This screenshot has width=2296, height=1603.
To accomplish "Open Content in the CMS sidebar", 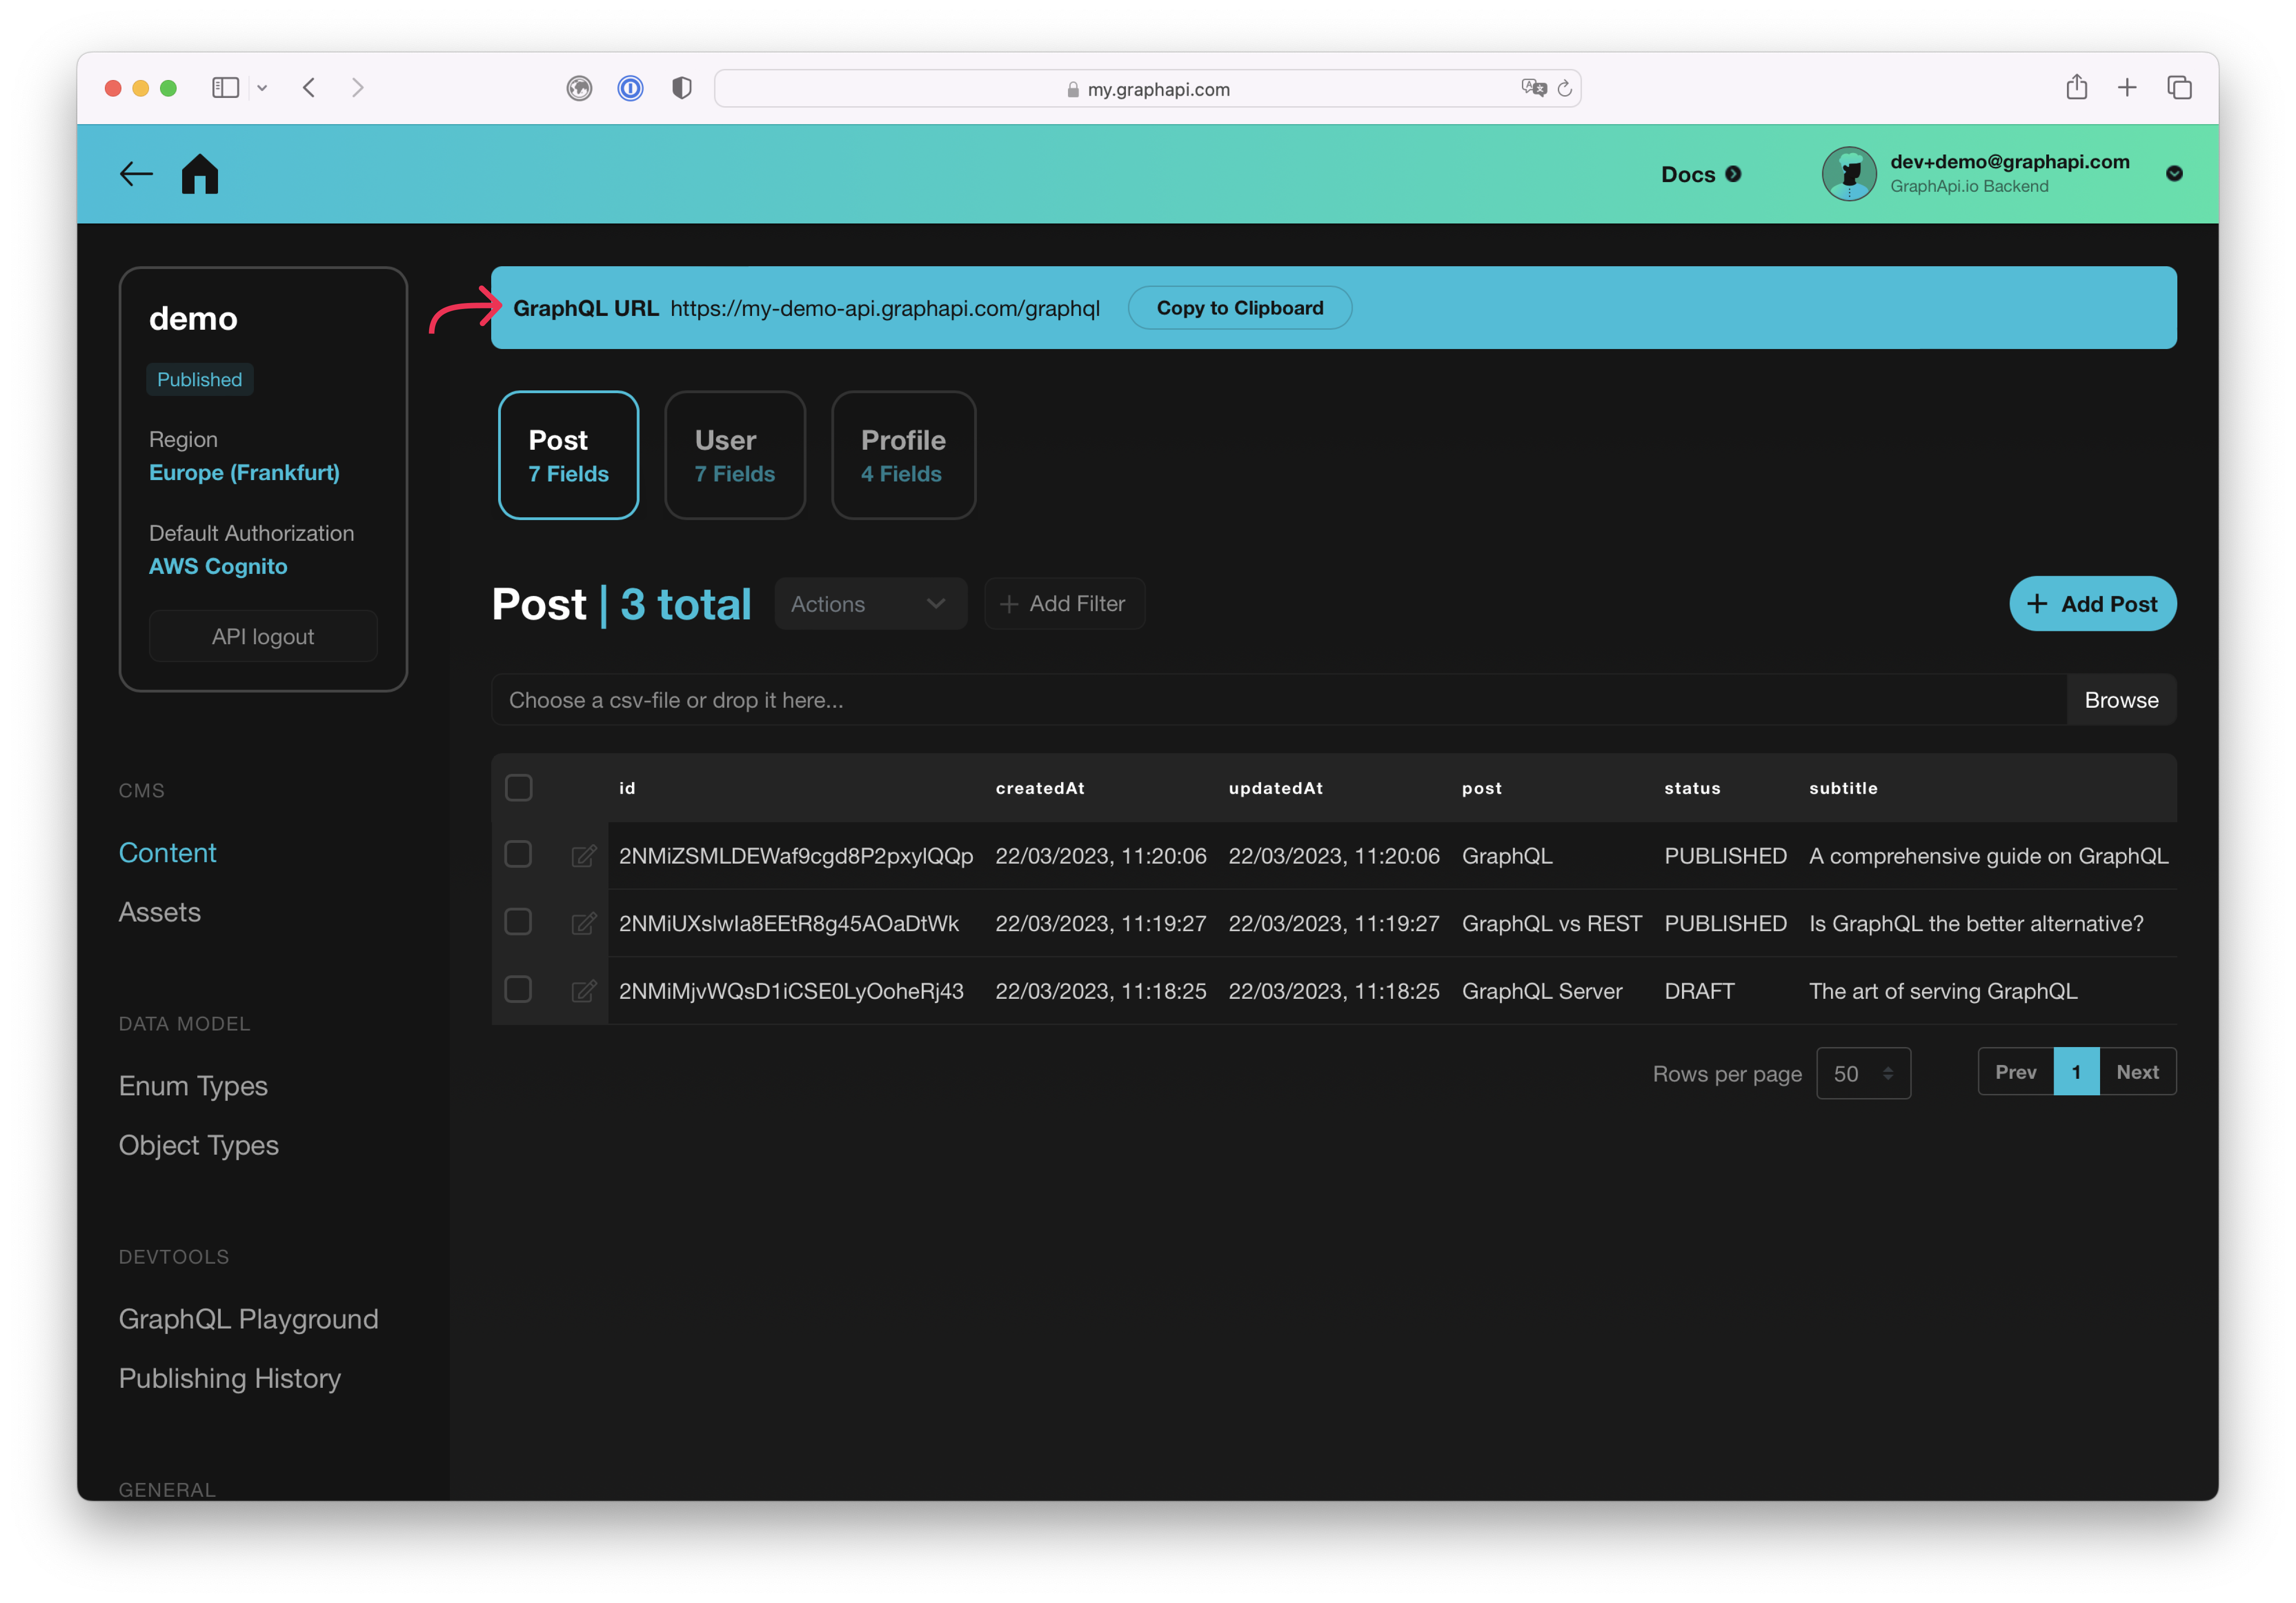I will coord(167,853).
